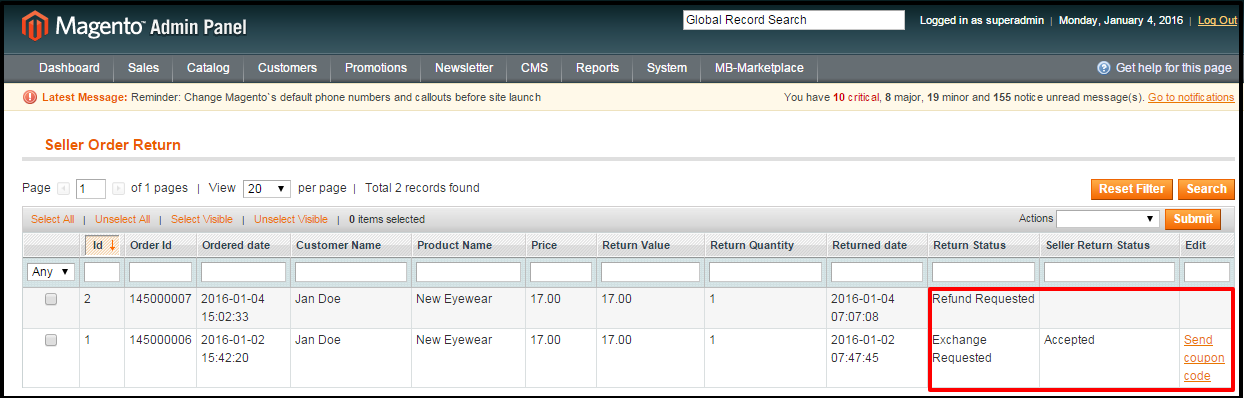Open the Reports menu
The width and height of the screenshot is (1244, 398).
click(x=597, y=68)
